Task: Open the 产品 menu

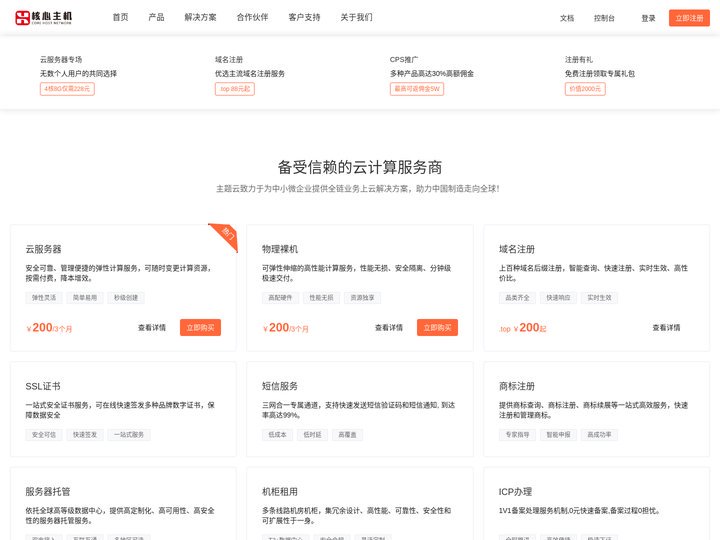Action: [156, 17]
